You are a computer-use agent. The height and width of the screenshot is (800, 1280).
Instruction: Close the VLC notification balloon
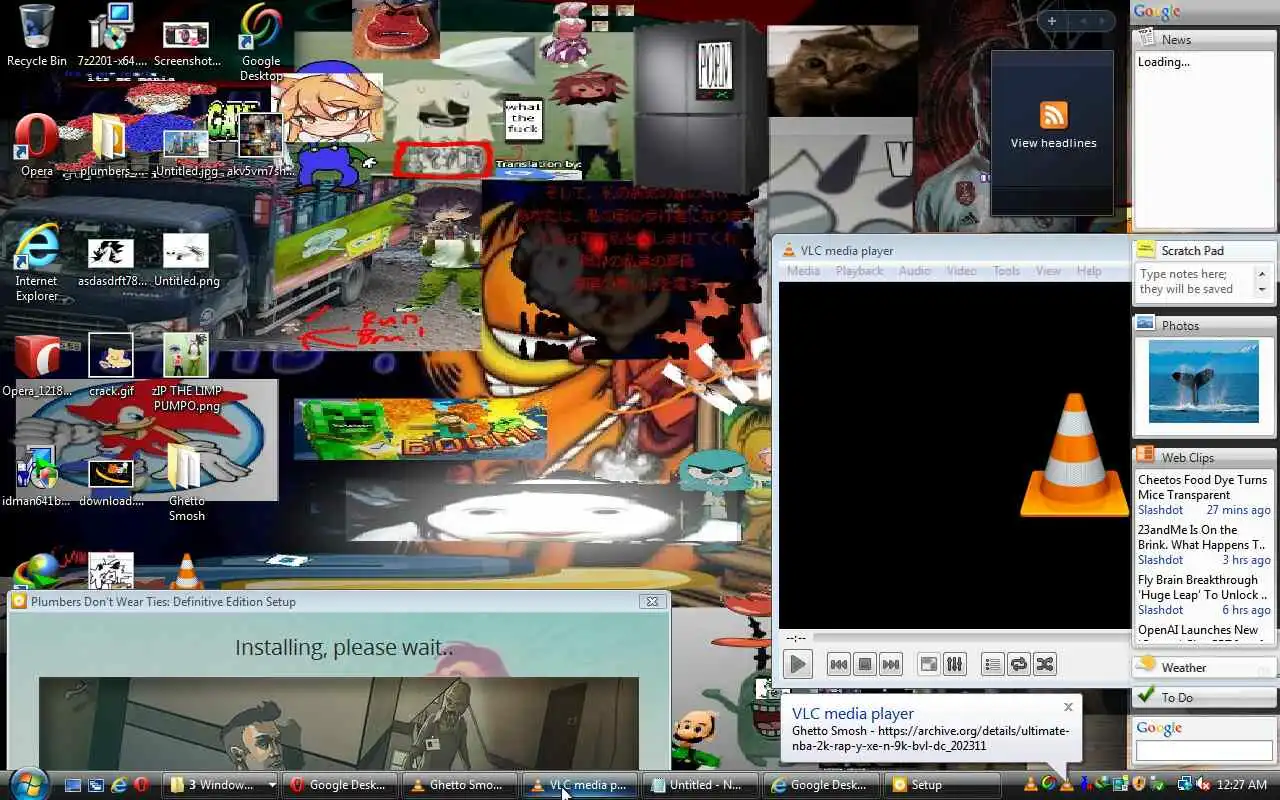tap(1068, 707)
